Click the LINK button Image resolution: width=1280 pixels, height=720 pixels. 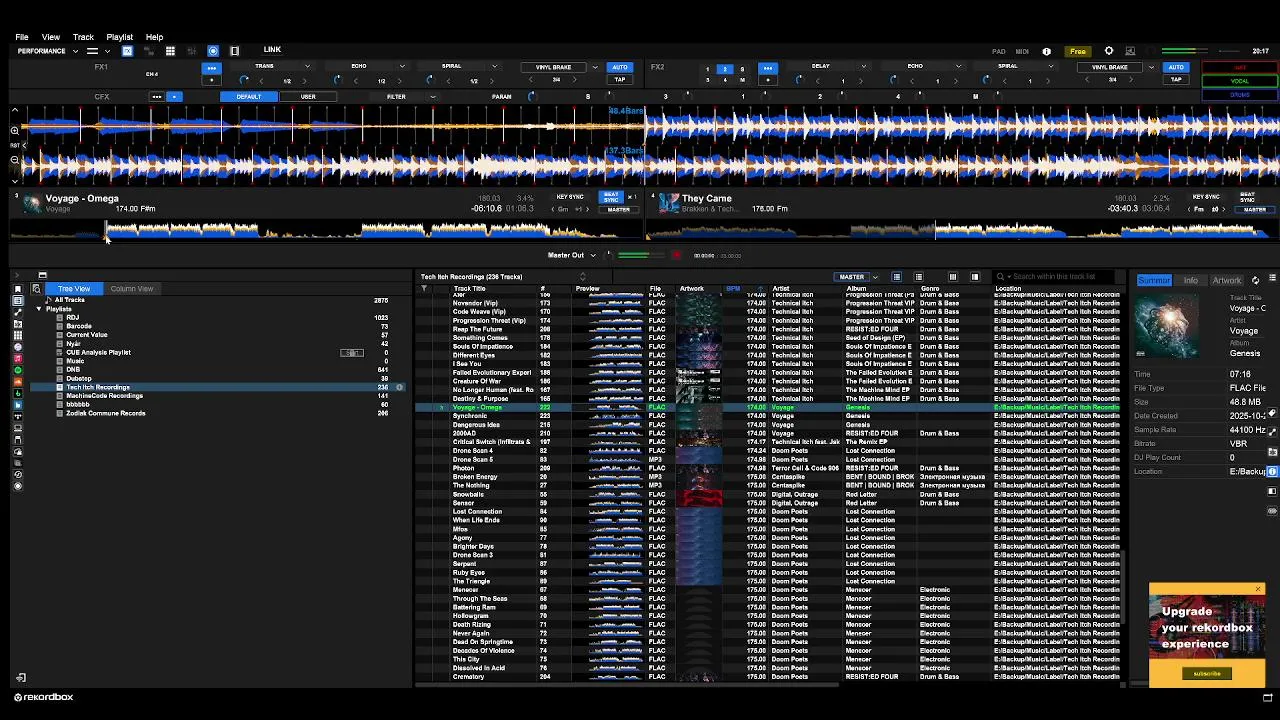pos(272,50)
